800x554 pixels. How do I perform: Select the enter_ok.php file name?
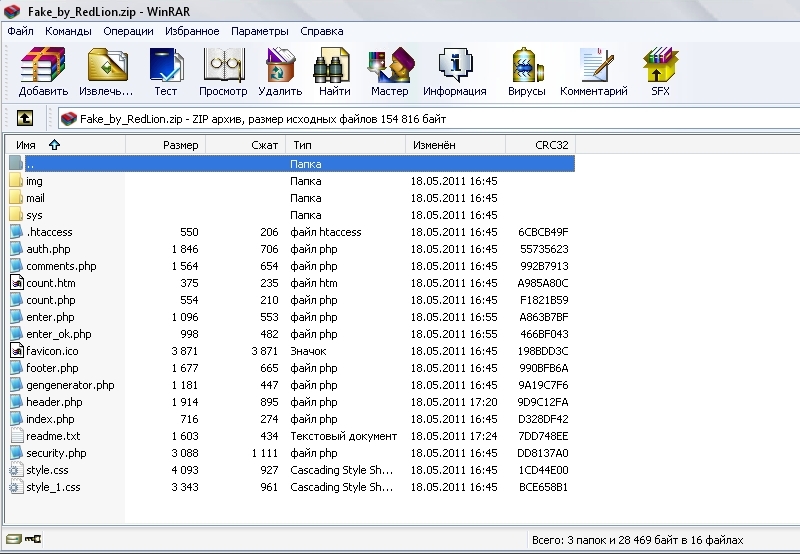(x=59, y=334)
